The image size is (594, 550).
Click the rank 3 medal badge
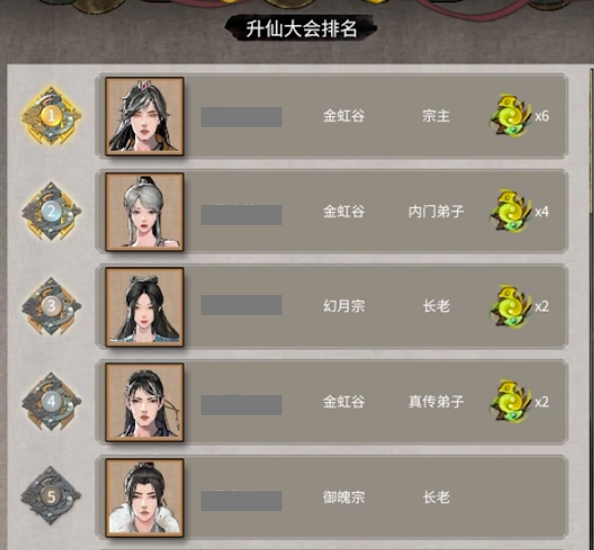click(51, 306)
